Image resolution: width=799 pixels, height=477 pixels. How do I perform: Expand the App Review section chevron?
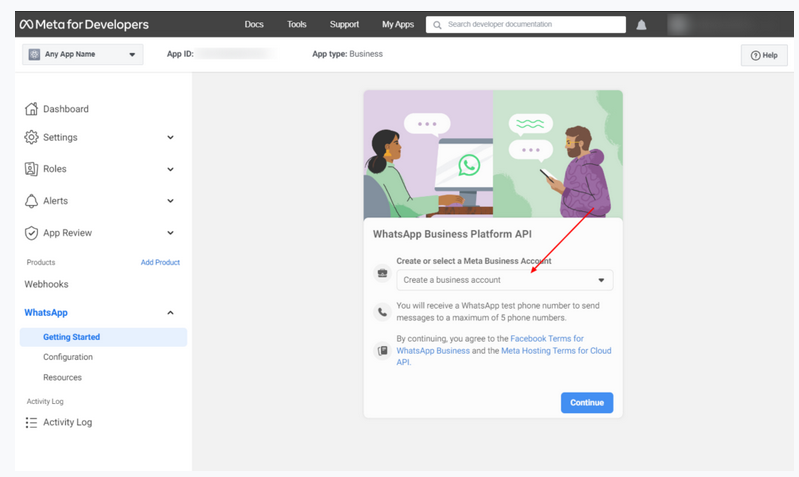point(170,233)
